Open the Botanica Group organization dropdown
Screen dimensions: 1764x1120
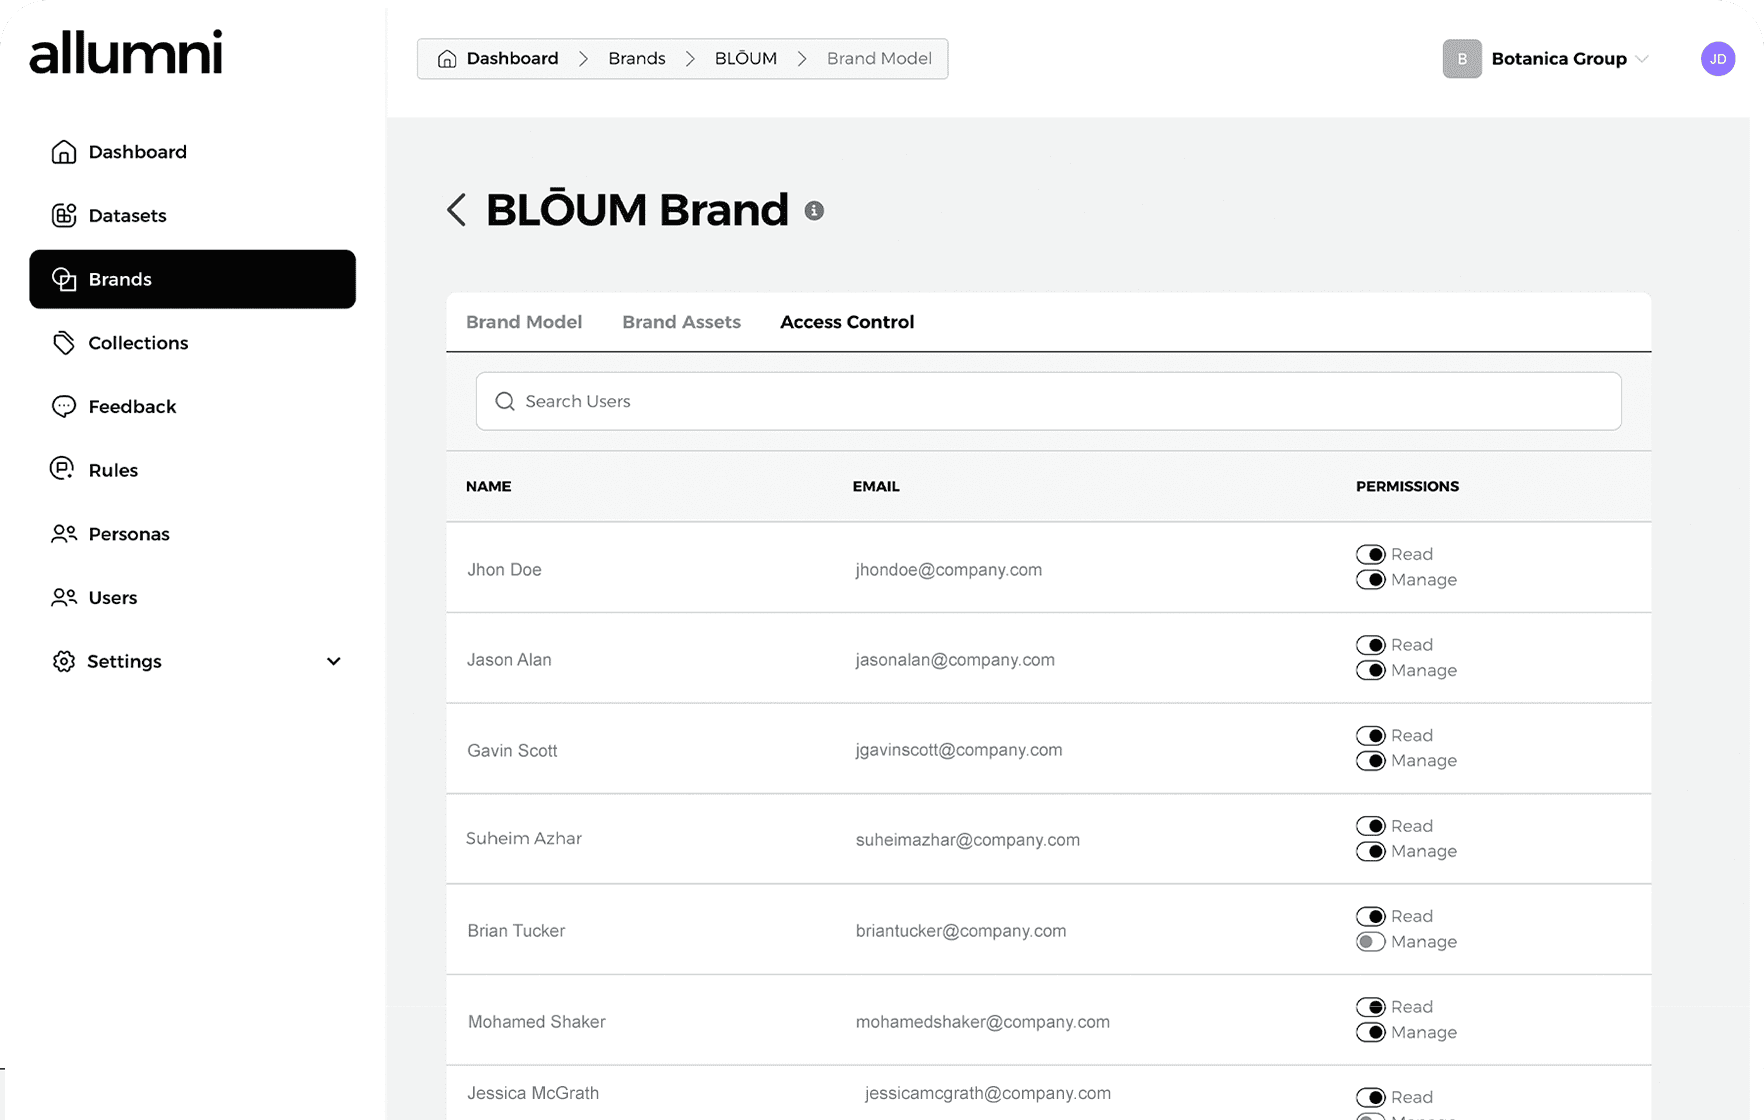coord(1546,59)
